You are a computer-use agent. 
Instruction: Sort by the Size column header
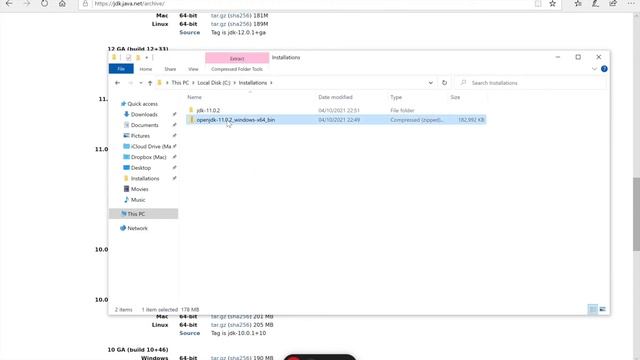point(455,97)
